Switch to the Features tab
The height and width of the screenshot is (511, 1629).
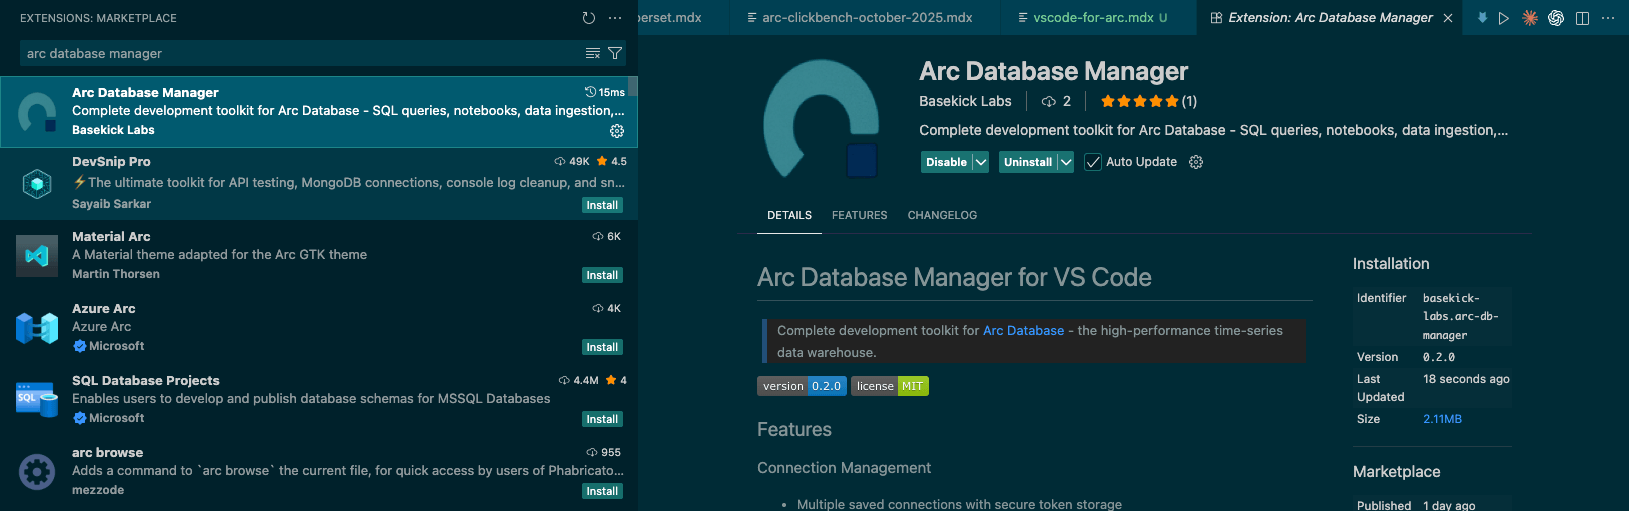pyautogui.click(x=859, y=215)
